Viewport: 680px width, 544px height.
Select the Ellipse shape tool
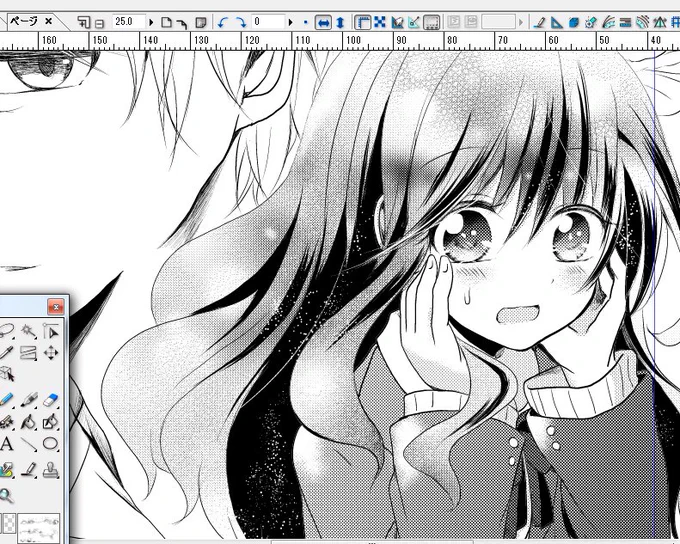pos(51,444)
